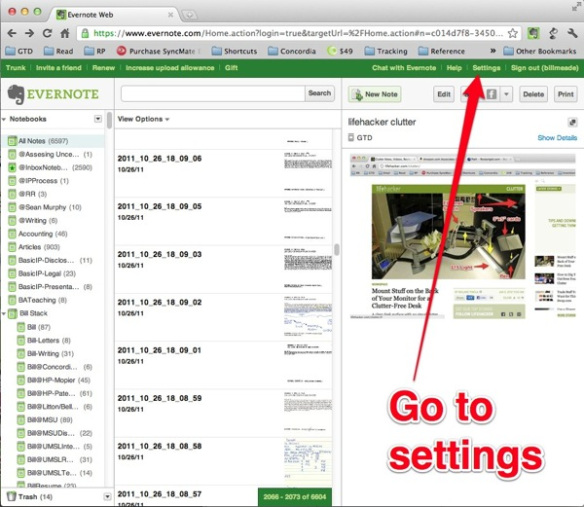Bookmark this page with the star icon
The height and width of the screenshot is (507, 584).
[512, 33]
